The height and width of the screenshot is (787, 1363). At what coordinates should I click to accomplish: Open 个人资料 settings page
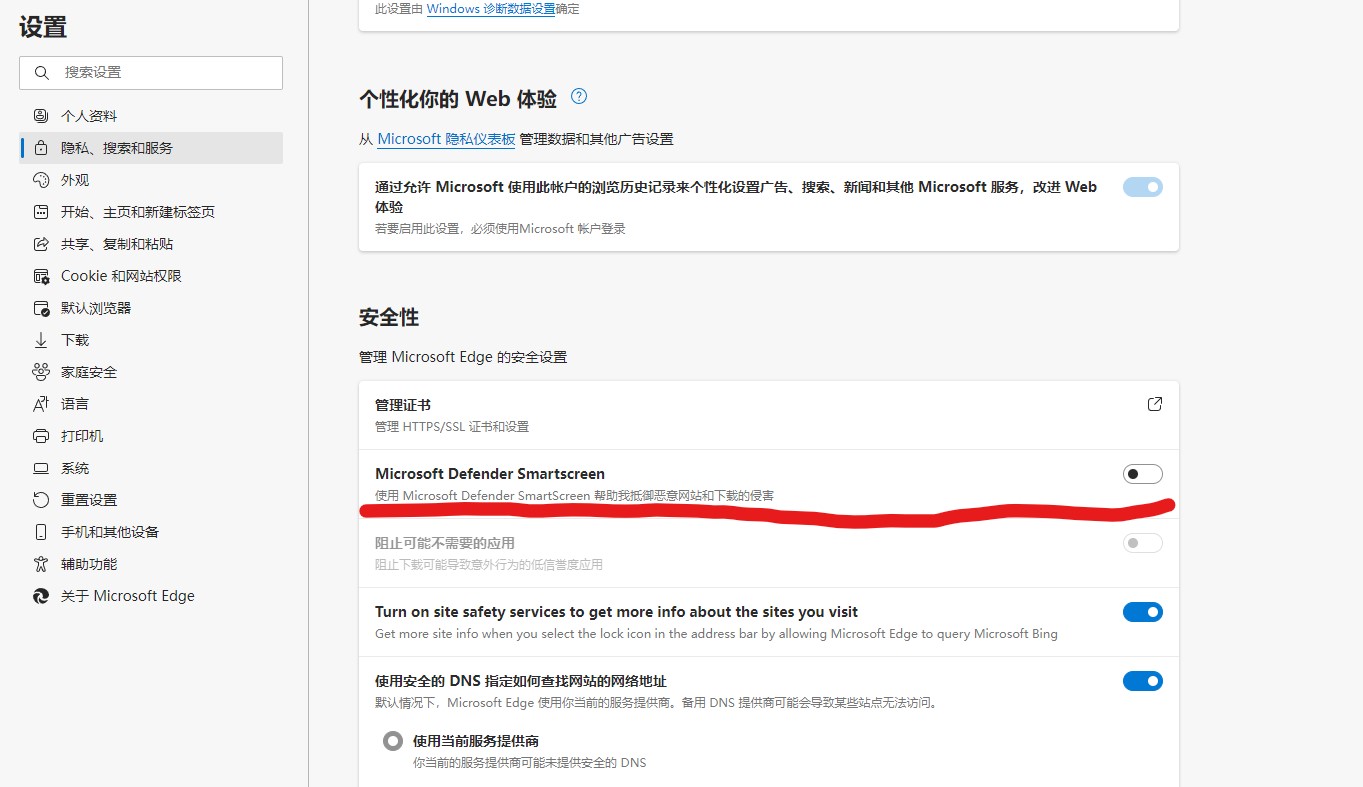[x=151, y=116]
